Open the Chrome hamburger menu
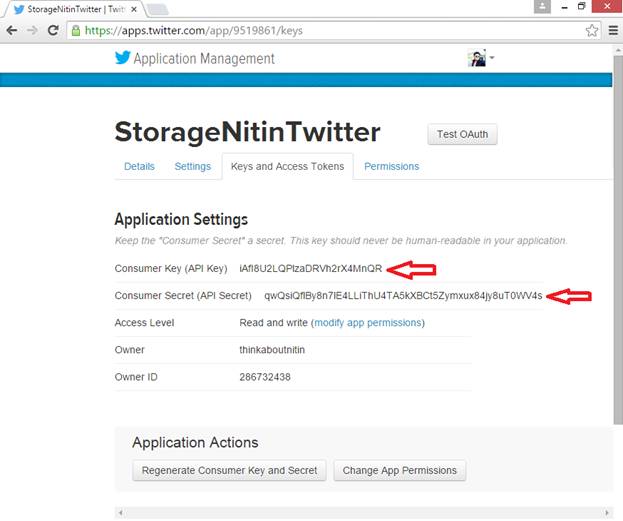Image resolution: width=623 pixels, height=521 pixels. (x=612, y=30)
